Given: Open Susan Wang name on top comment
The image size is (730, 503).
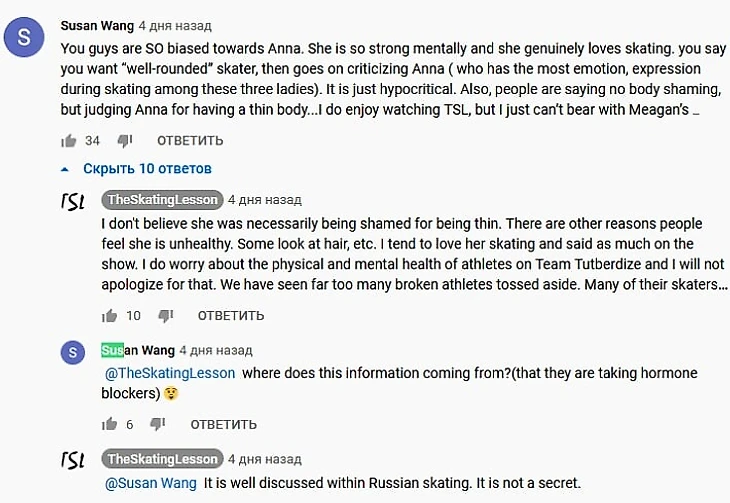Looking at the screenshot, I should 97,26.
